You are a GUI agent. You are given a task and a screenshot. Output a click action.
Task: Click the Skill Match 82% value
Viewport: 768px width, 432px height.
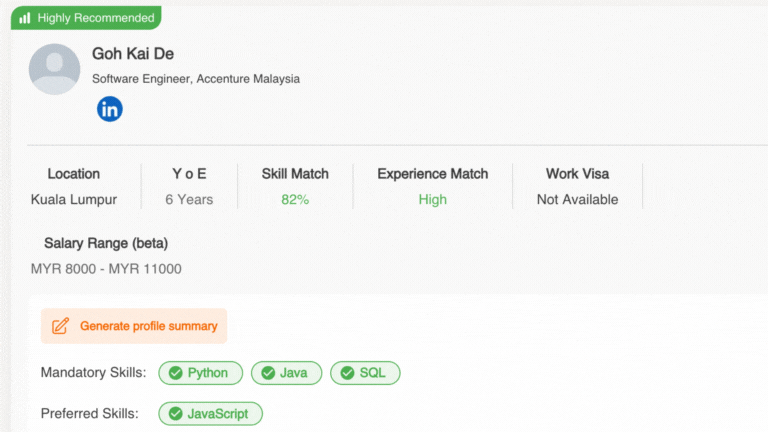(x=295, y=199)
